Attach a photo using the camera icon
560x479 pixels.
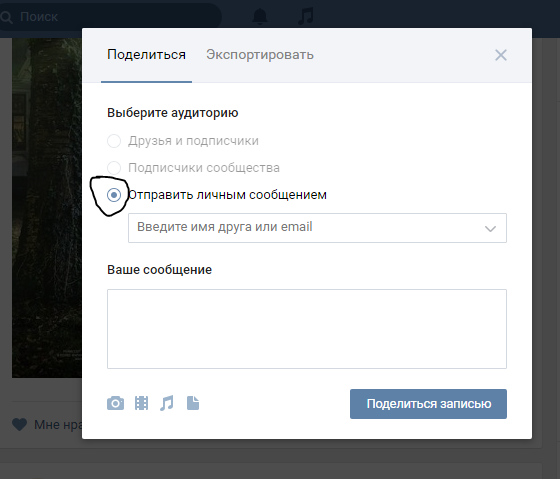point(115,403)
